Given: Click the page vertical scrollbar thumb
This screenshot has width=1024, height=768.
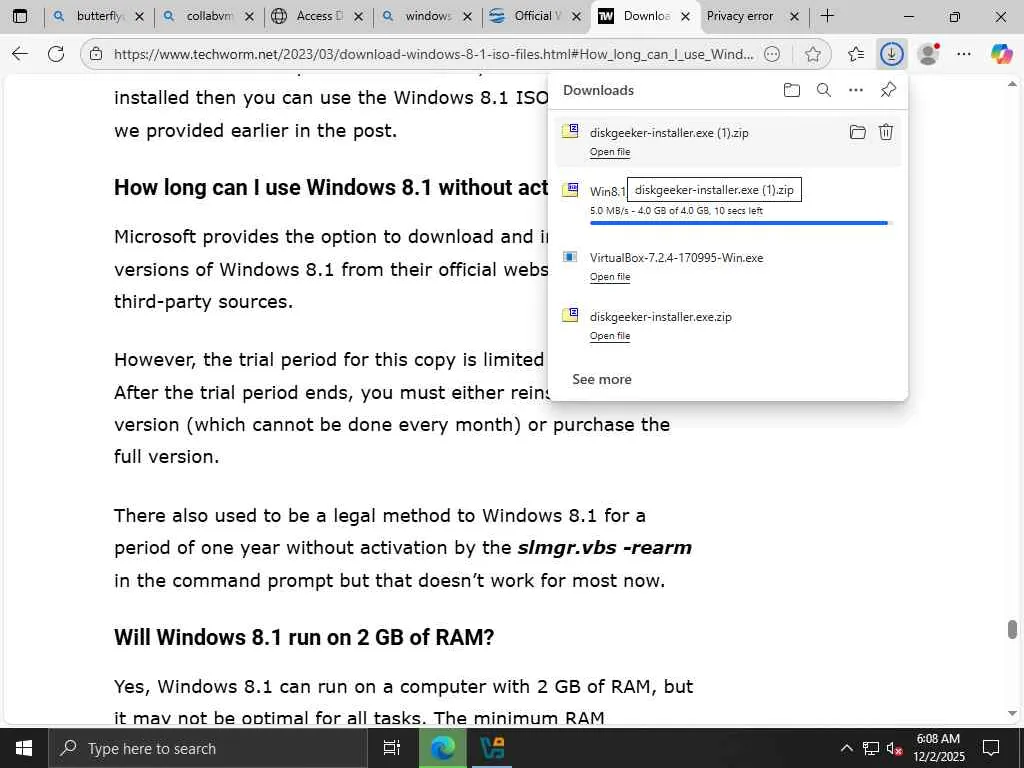Looking at the screenshot, I should [1012, 629].
